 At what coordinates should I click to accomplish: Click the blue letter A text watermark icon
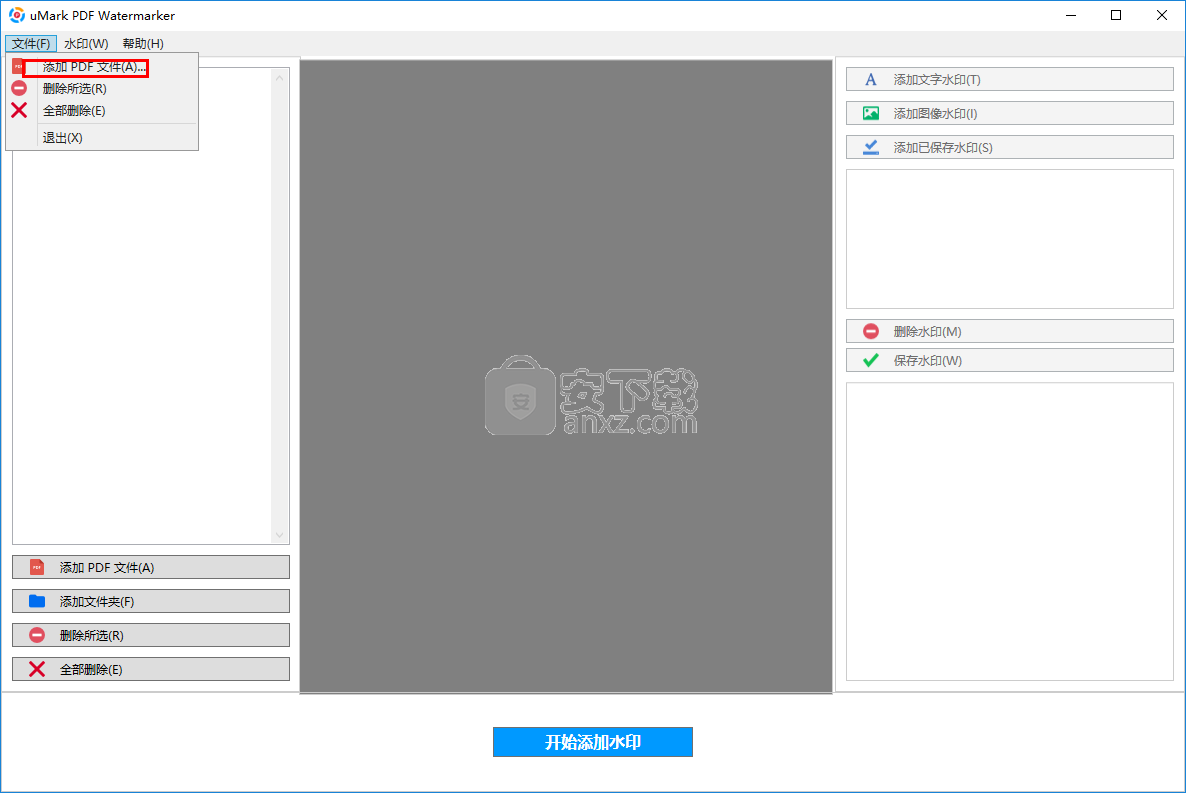871,79
